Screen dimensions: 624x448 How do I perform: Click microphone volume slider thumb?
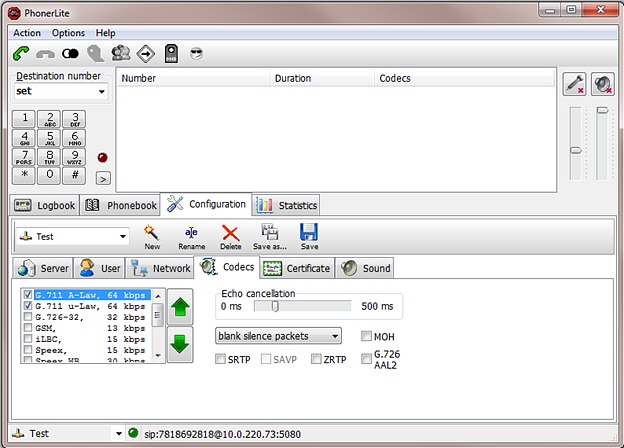(576, 150)
